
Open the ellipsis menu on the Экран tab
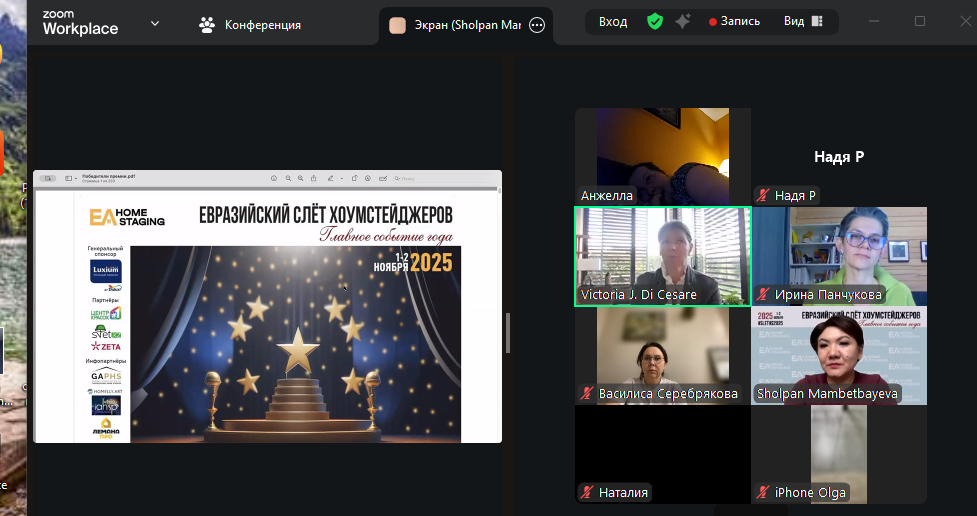(x=536, y=26)
